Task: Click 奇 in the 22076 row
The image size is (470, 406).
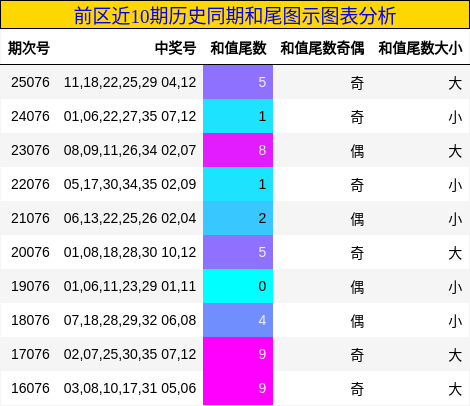Action: (357, 185)
